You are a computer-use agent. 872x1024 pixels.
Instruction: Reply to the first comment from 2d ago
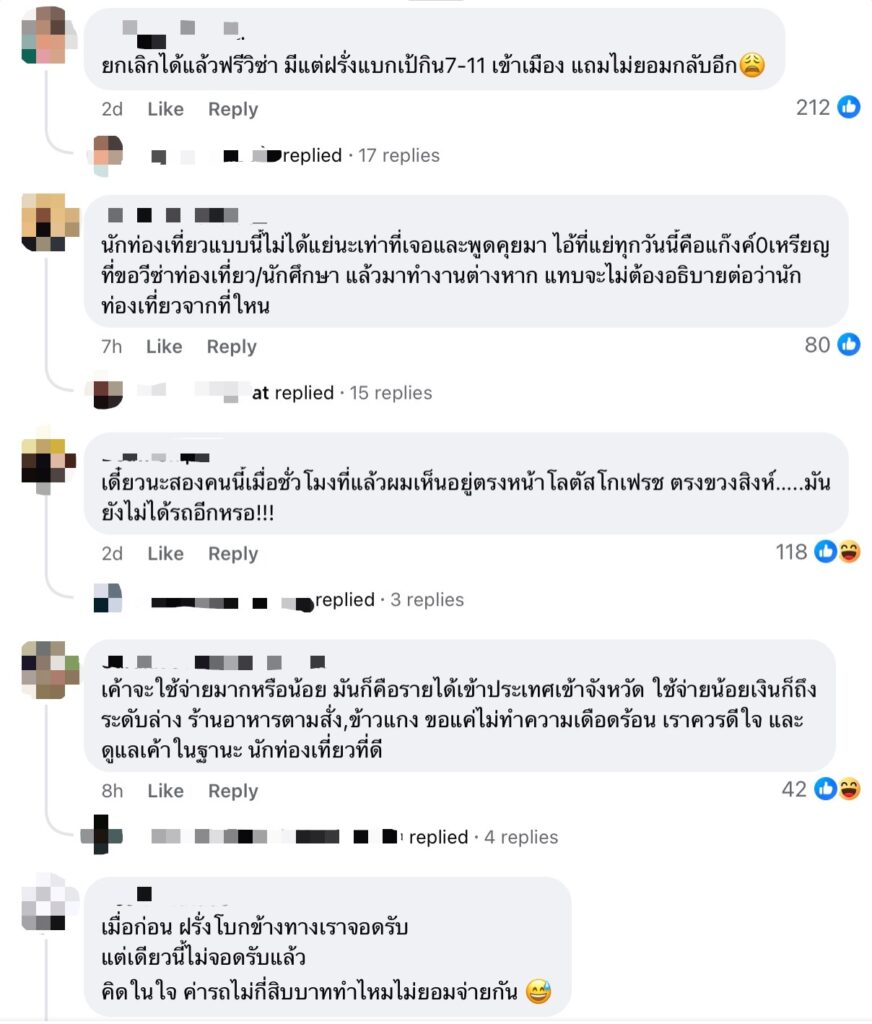coord(233,109)
